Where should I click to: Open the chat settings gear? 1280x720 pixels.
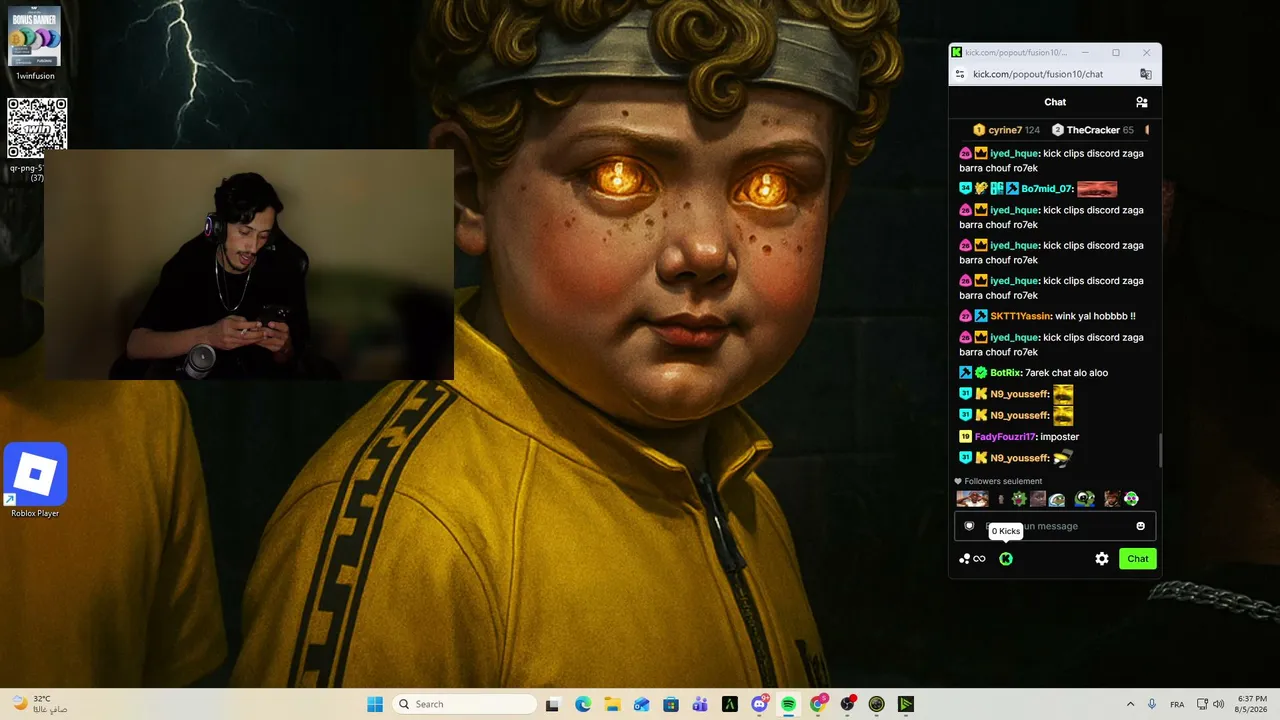[x=1102, y=559]
